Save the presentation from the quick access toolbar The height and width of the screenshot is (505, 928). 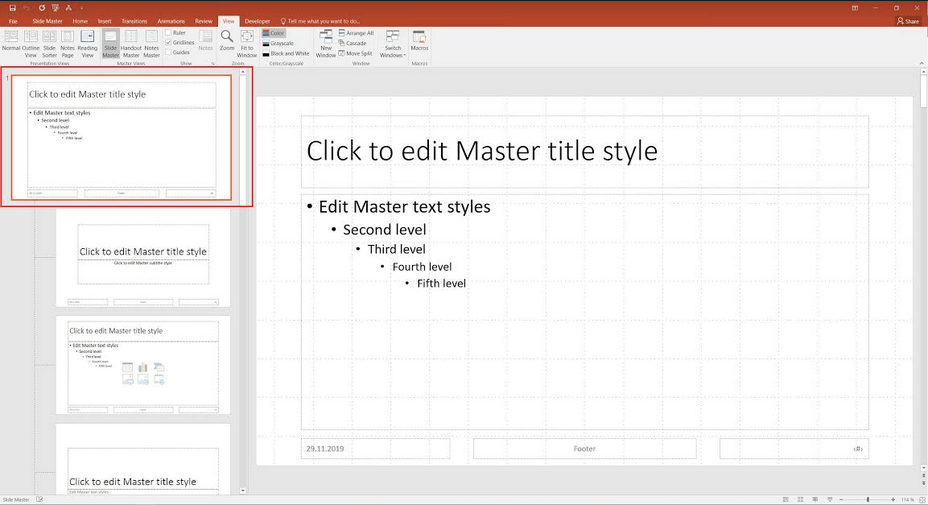coord(12,8)
